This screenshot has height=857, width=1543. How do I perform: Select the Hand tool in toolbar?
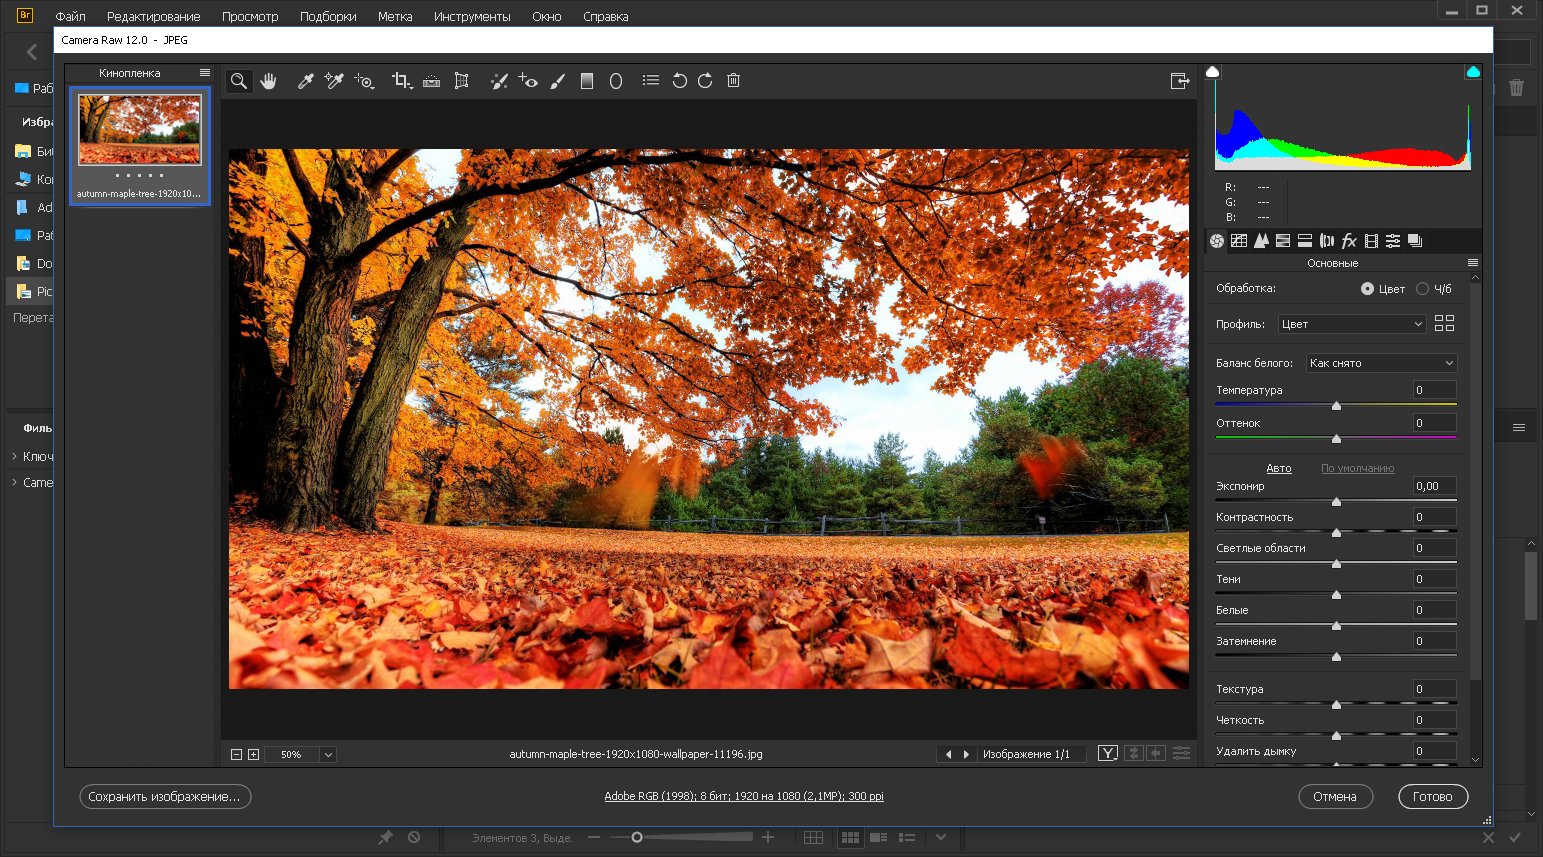click(x=268, y=81)
